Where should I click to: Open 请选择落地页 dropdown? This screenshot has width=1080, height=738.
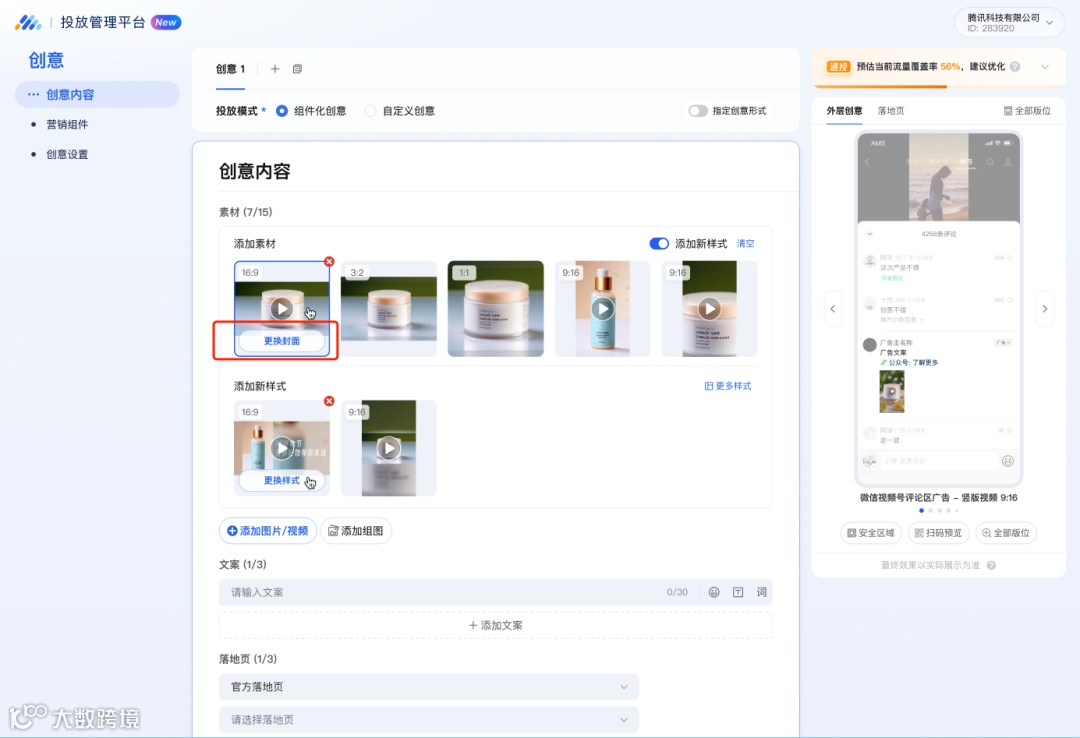click(x=428, y=719)
